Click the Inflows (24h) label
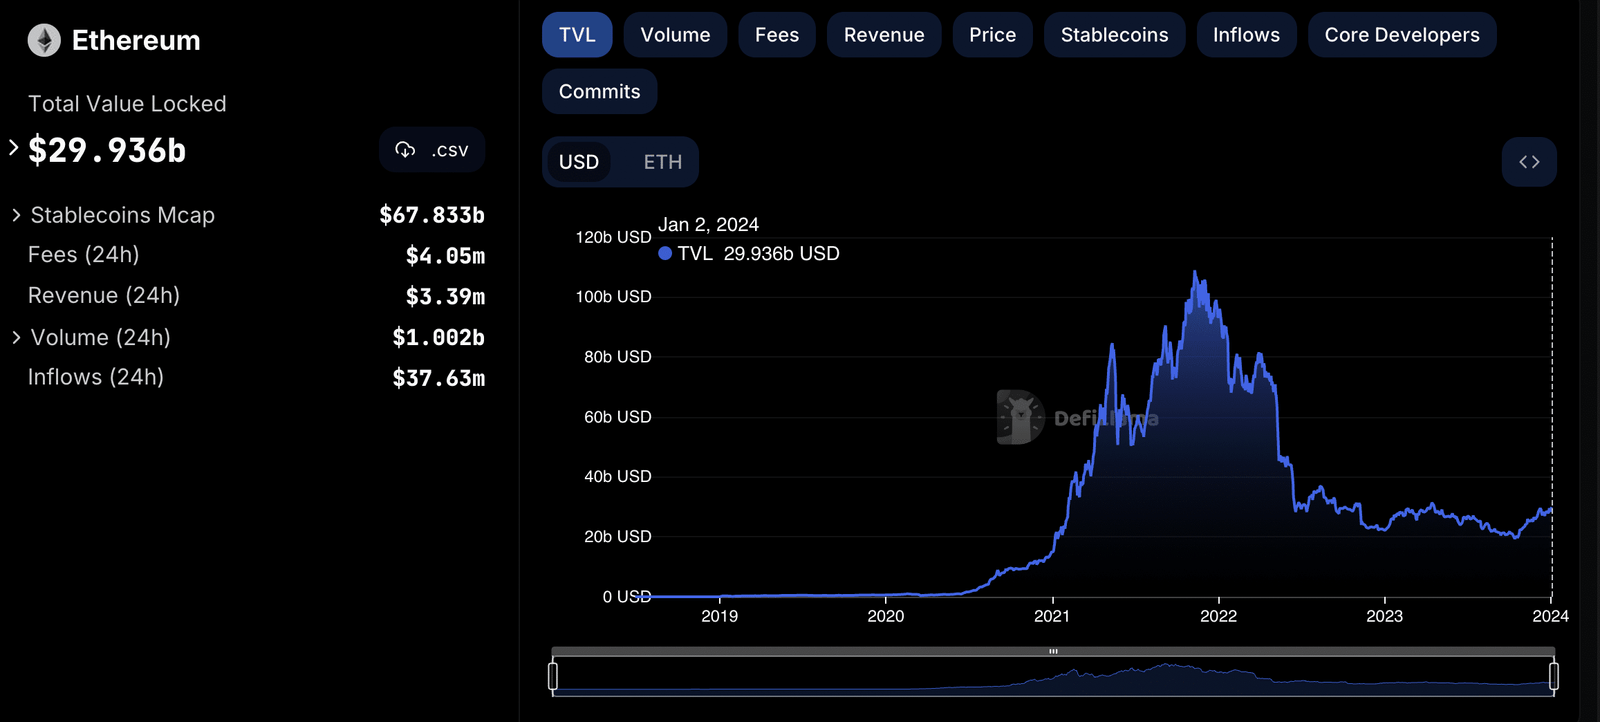 (x=96, y=377)
